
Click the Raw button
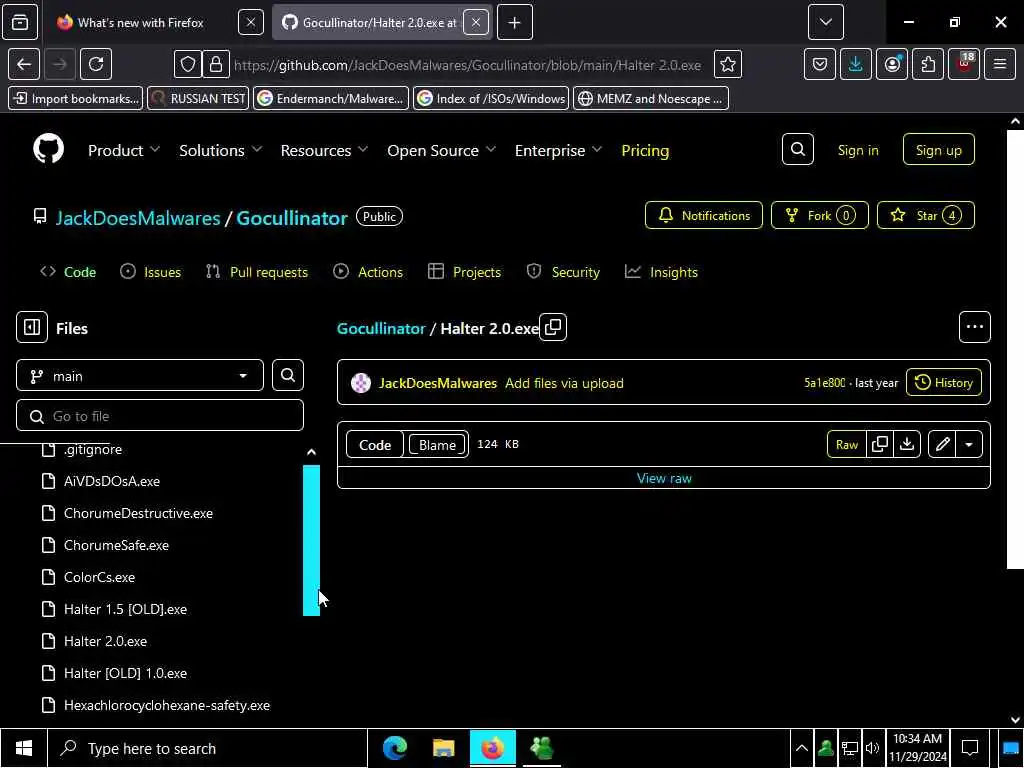[846, 444]
